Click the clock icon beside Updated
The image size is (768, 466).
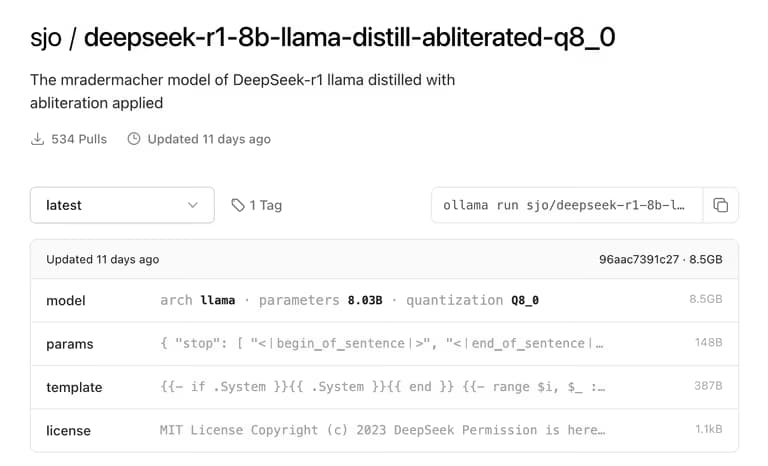[x=134, y=139]
